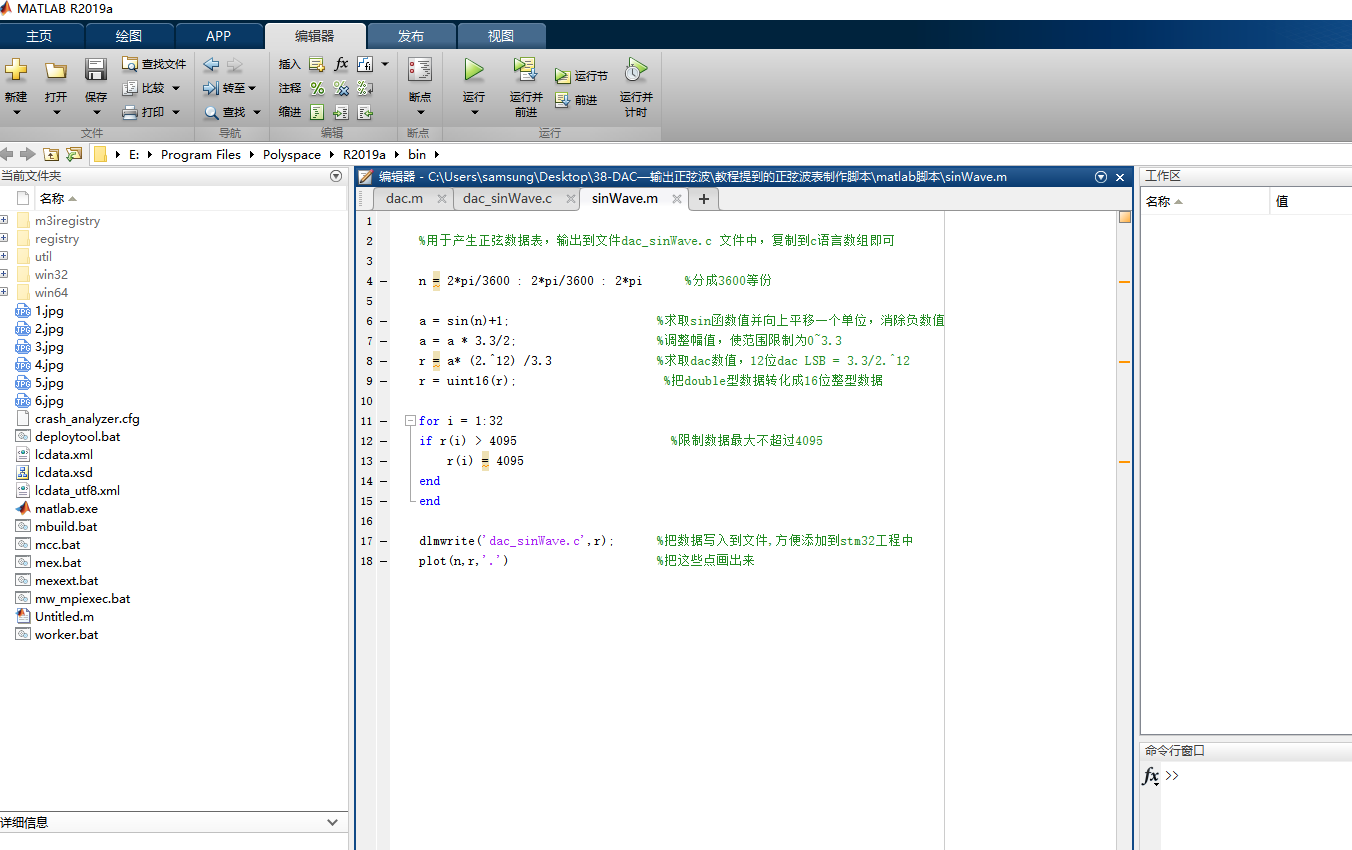This screenshot has height=850, width=1352.
Task: Close the sinWave.m editor tab
Action: click(677, 199)
